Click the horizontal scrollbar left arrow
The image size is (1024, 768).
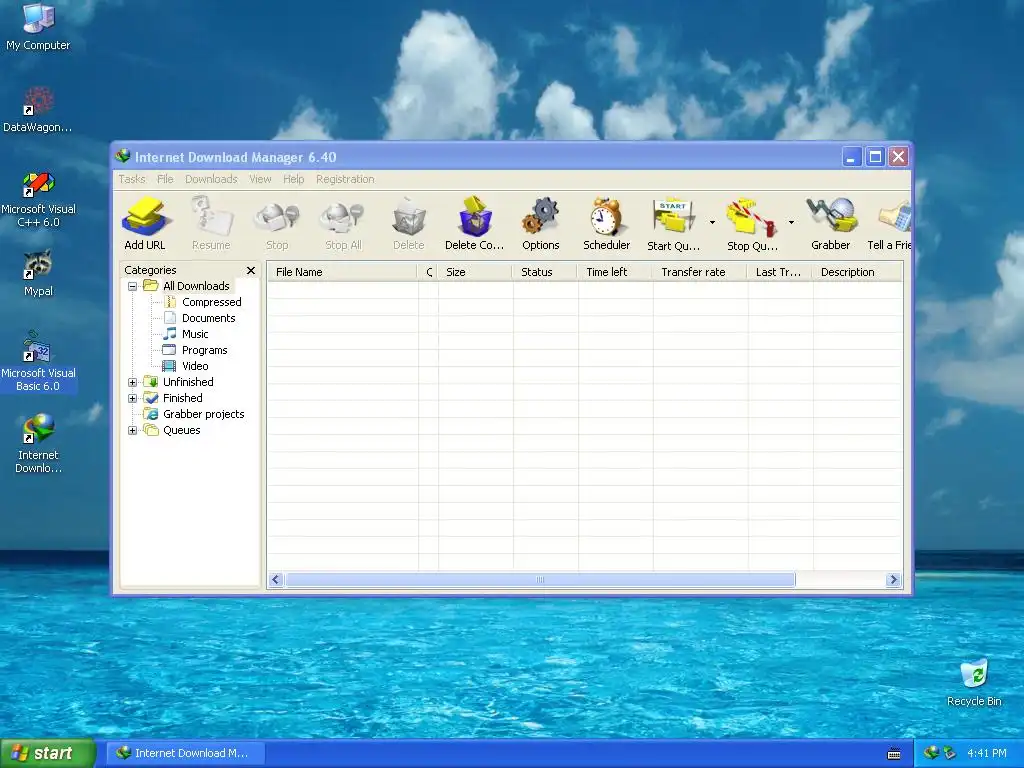(x=276, y=580)
